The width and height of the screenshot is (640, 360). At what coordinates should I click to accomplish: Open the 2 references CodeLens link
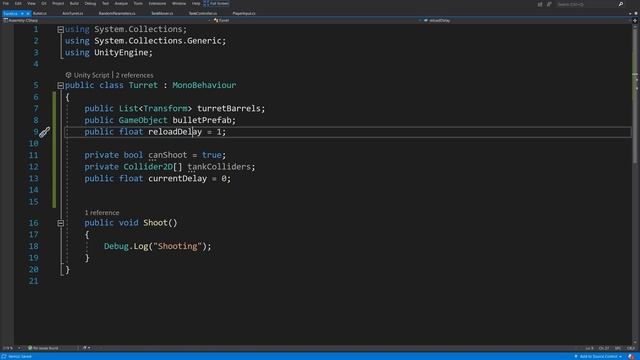[x=134, y=75]
